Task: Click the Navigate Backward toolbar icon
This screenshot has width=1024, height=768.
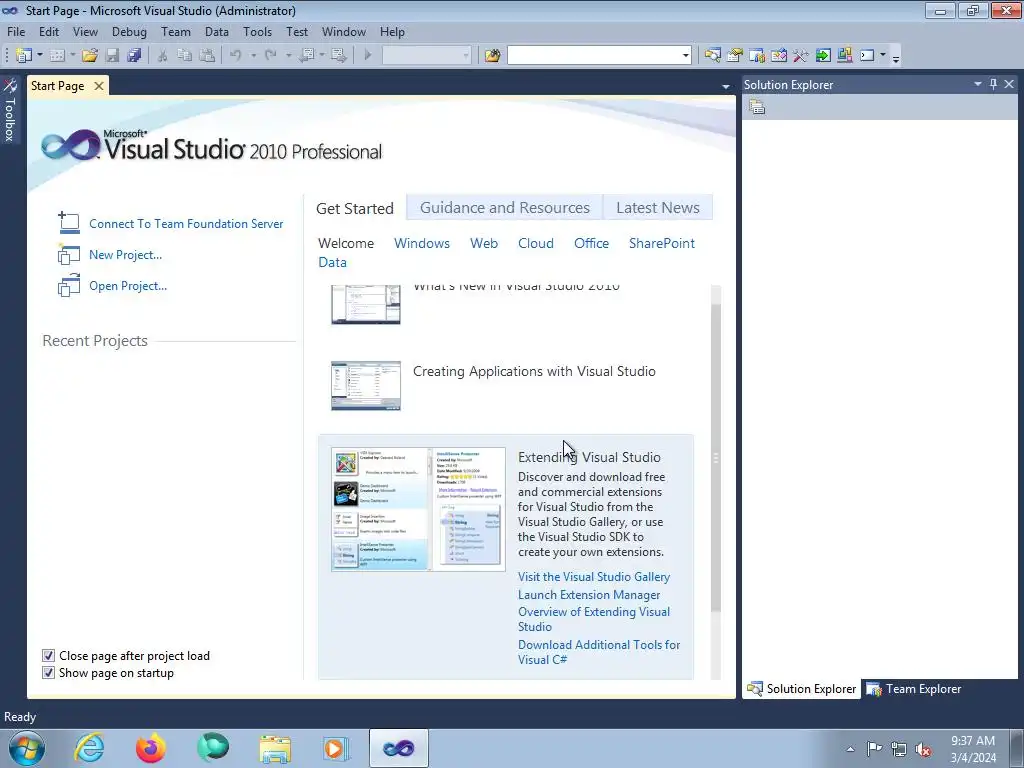Action: point(307,56)
